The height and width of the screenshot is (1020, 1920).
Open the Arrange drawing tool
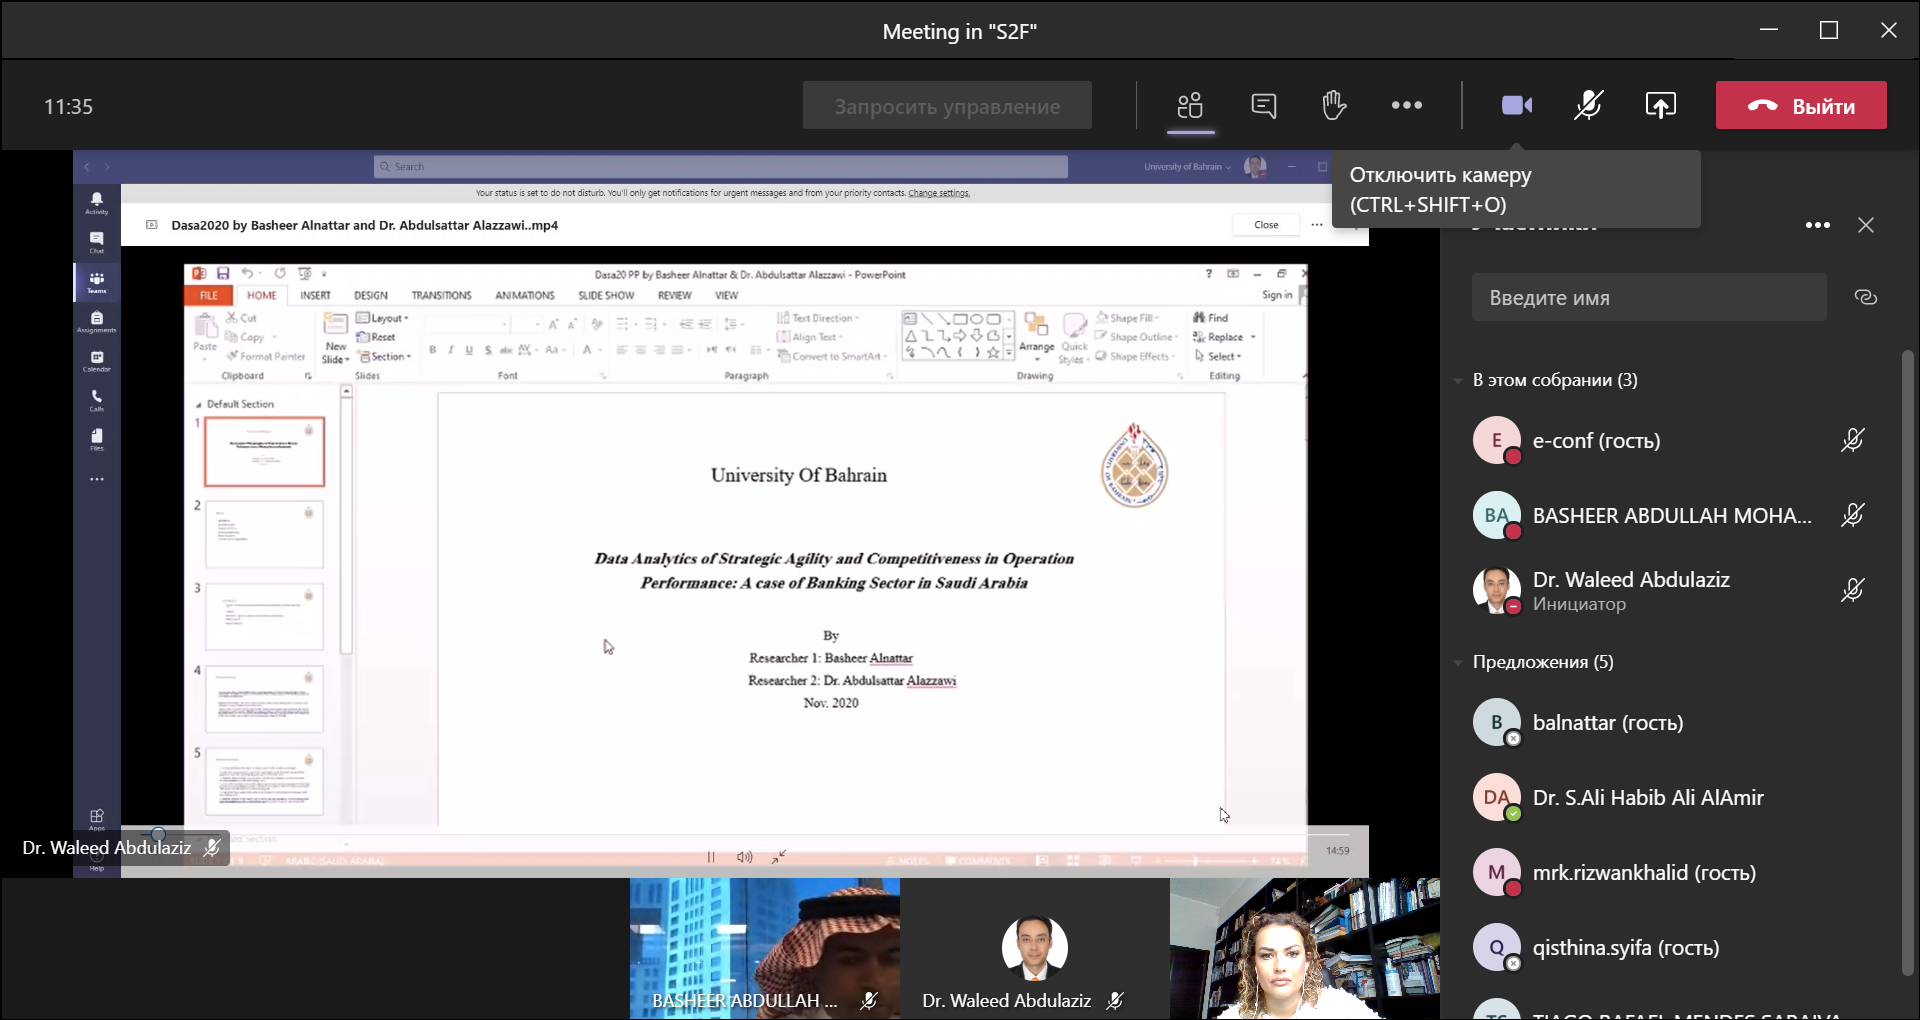pos(1037,335)
